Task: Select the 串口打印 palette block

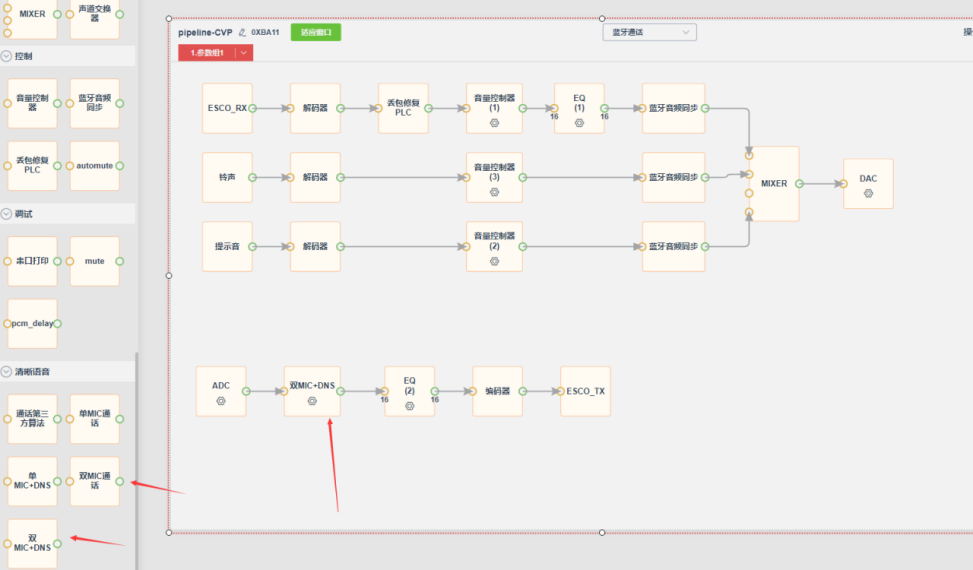Action: click(32, 261)
